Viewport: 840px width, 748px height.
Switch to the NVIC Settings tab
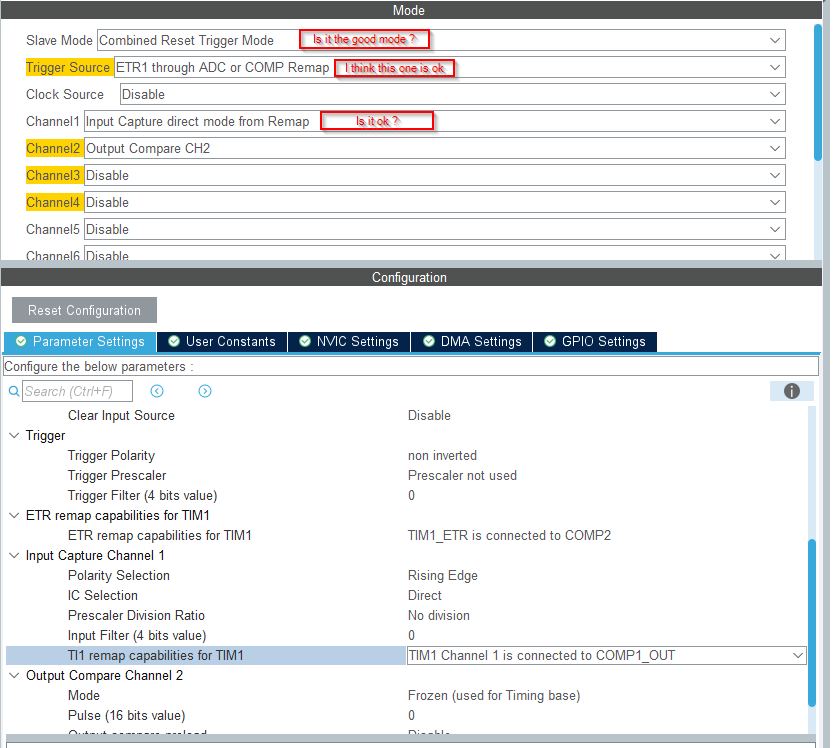(x=349, y=342)
